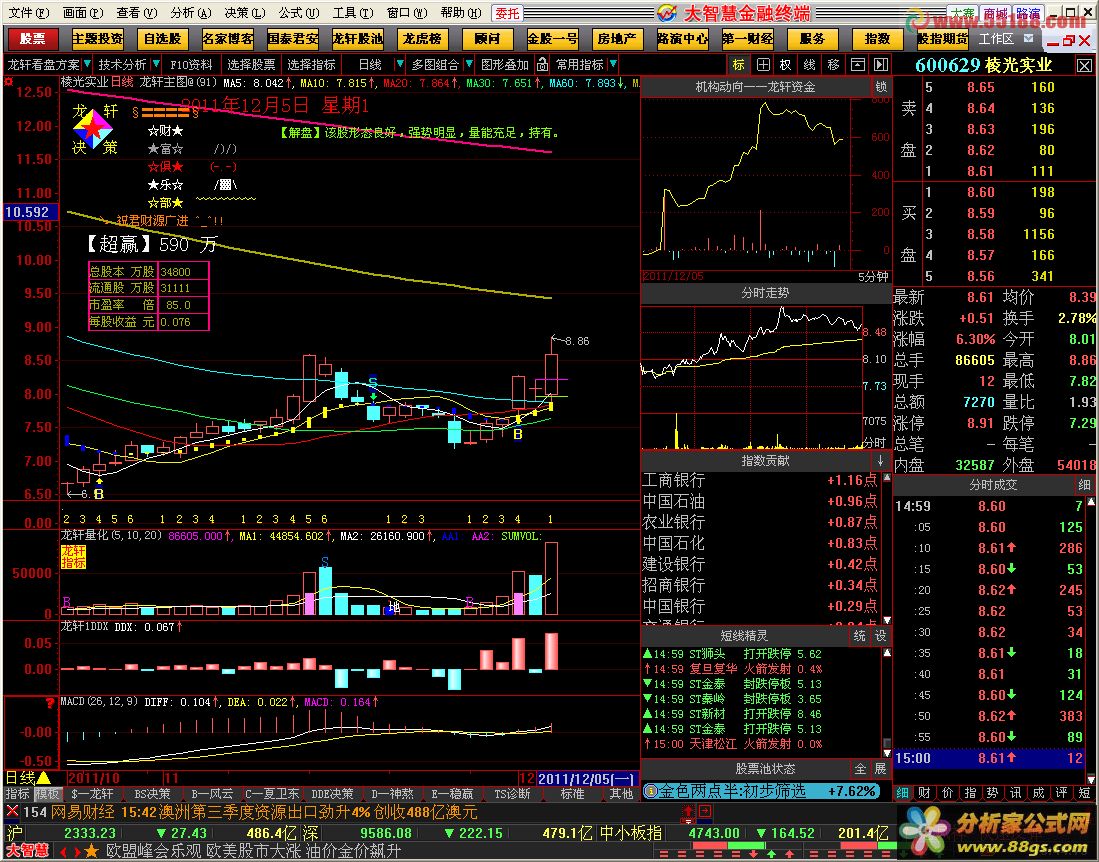
Task: Select the 指标 tab at chart bottom
Action: [x=18, y=793]
